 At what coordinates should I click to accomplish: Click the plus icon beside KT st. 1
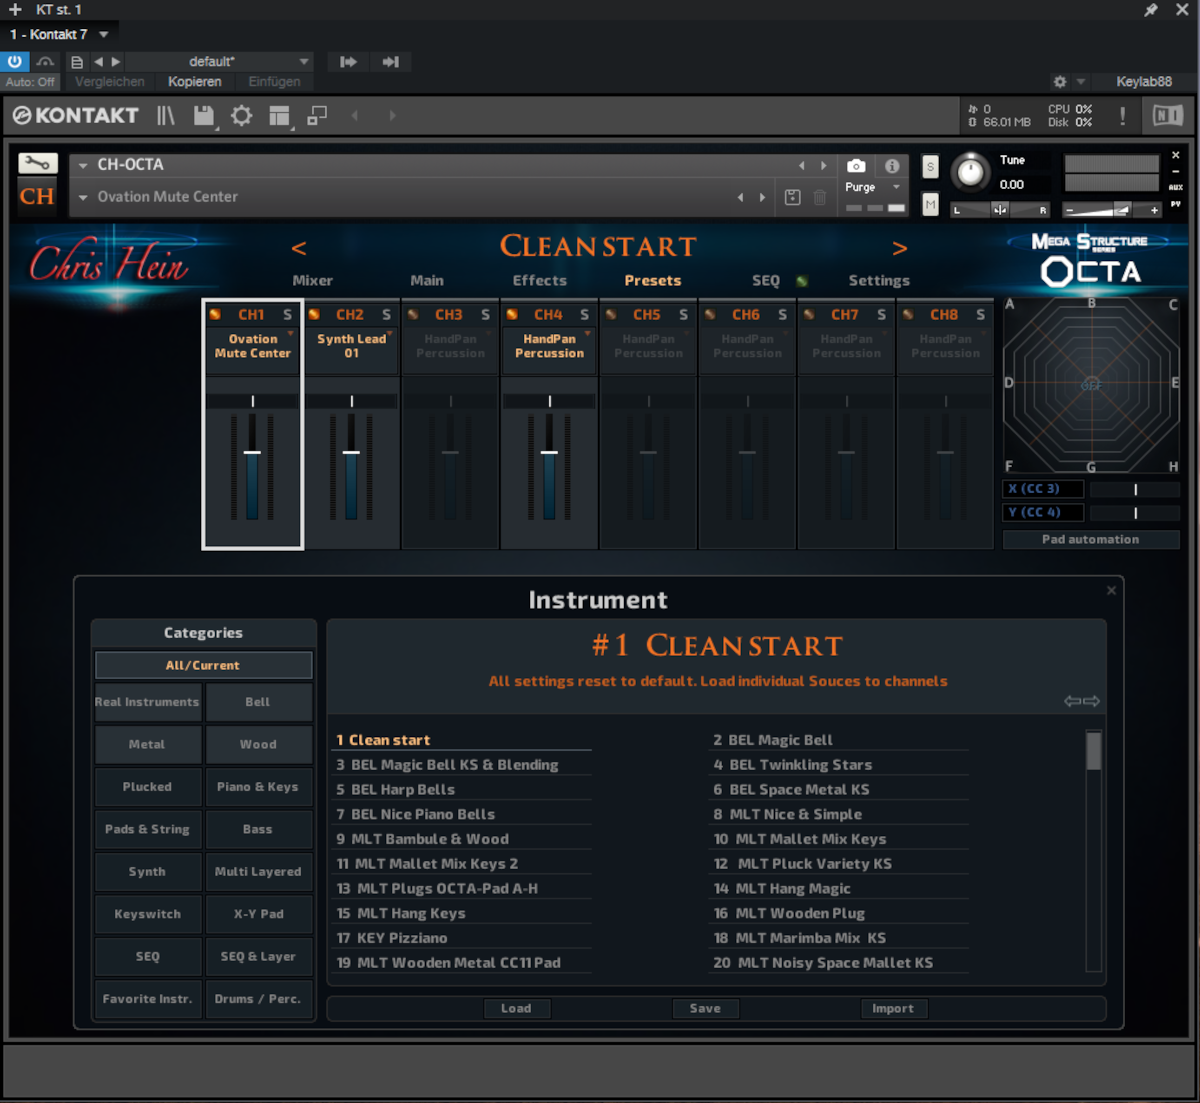[x=15, y=10]
